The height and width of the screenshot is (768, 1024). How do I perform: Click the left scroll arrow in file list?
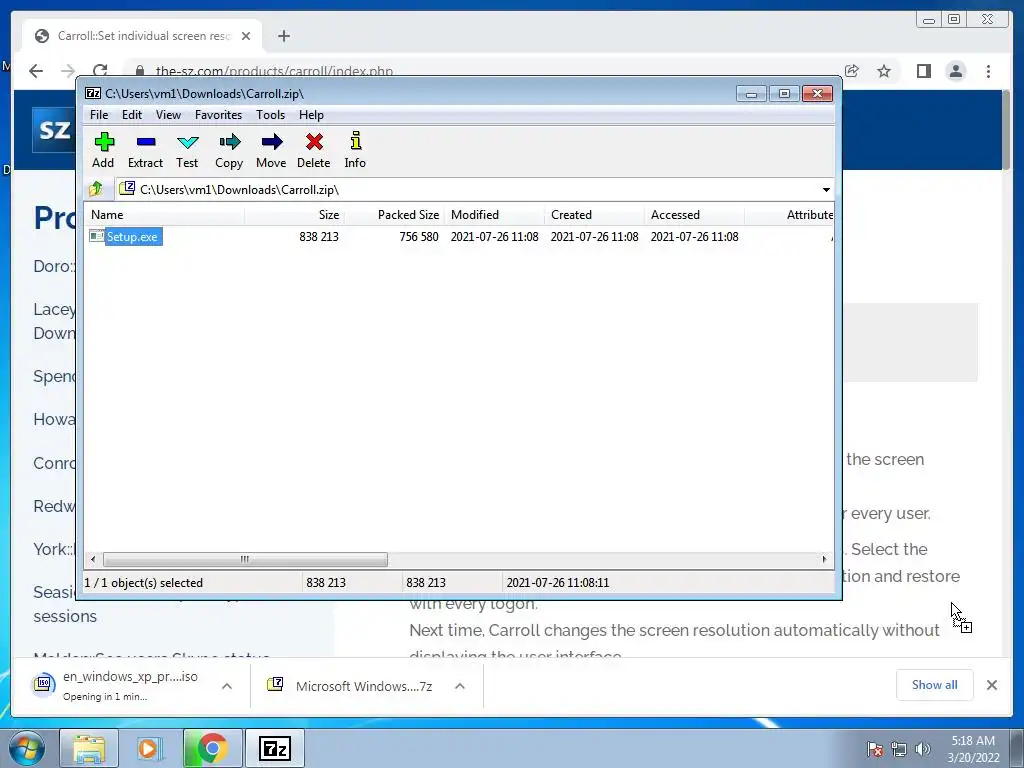tap(93, 560)
